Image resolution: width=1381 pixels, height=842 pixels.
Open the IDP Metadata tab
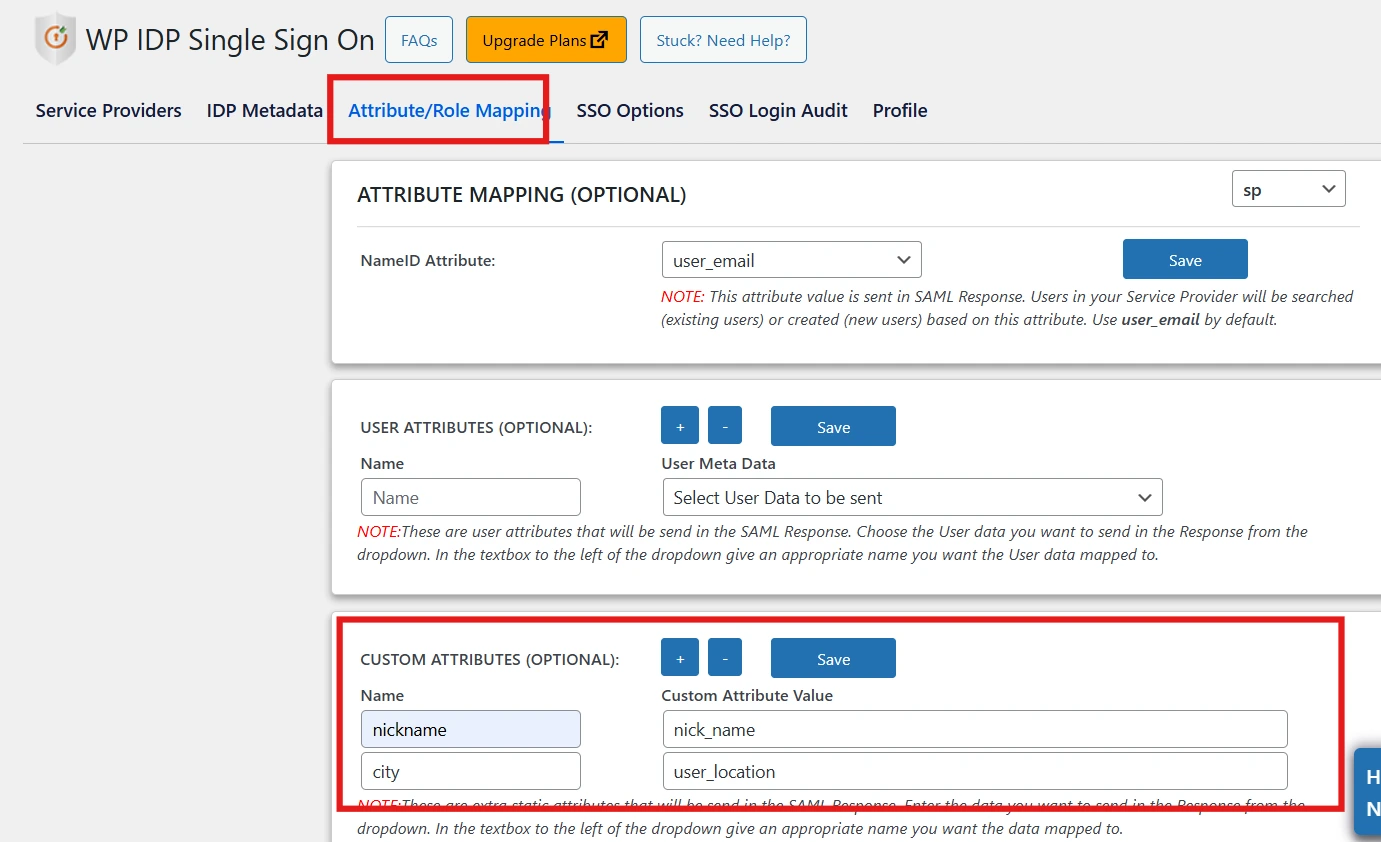(265, 111)
